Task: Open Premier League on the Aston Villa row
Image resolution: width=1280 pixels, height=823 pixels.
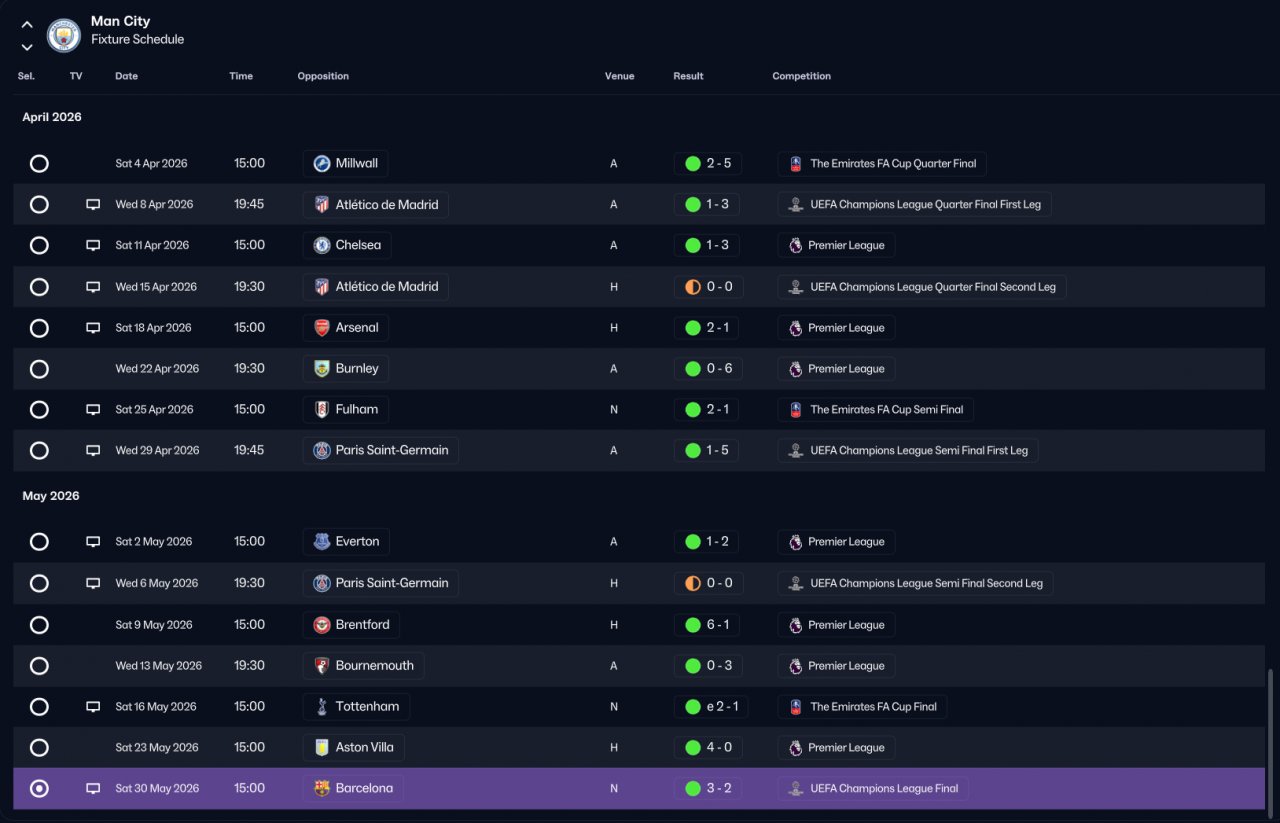Action: [836, 747]
